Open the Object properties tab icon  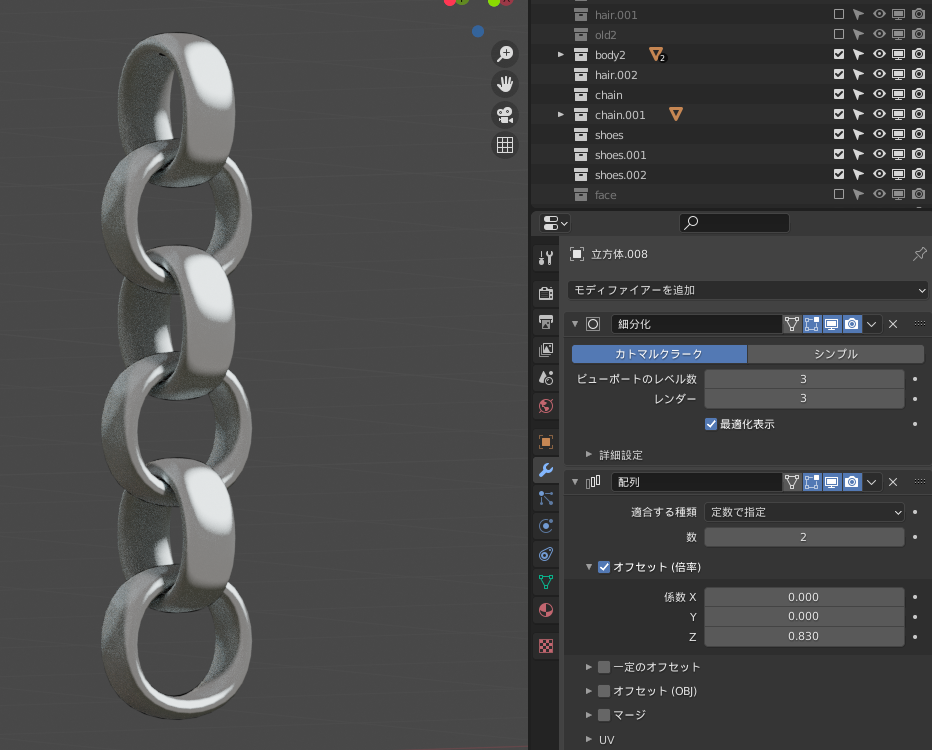click(x=546, y=442)
